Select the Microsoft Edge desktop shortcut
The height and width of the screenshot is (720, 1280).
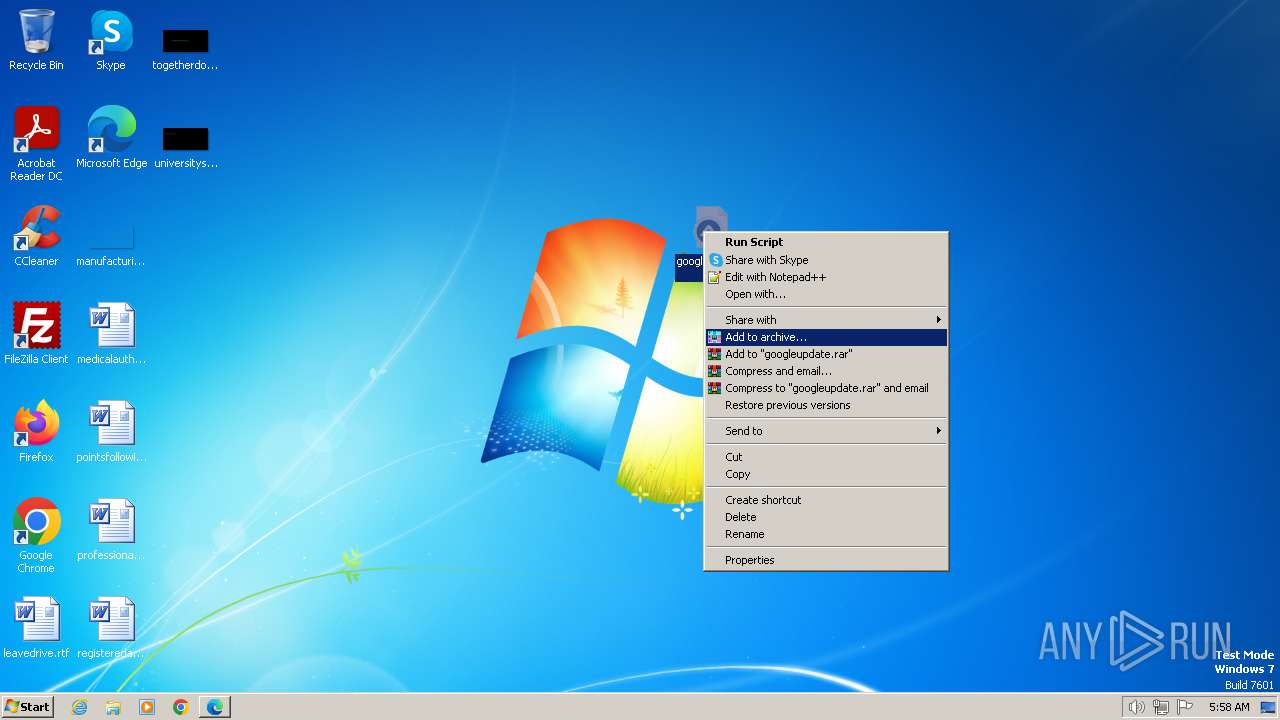(111, 138)
